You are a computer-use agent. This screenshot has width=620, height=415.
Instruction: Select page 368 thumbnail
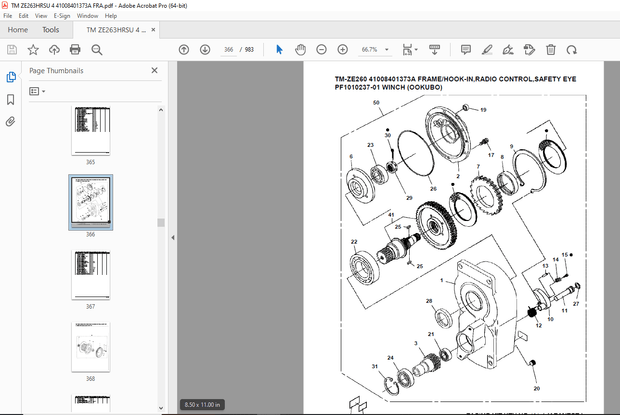pyautogui.click(x=91, y=347)
